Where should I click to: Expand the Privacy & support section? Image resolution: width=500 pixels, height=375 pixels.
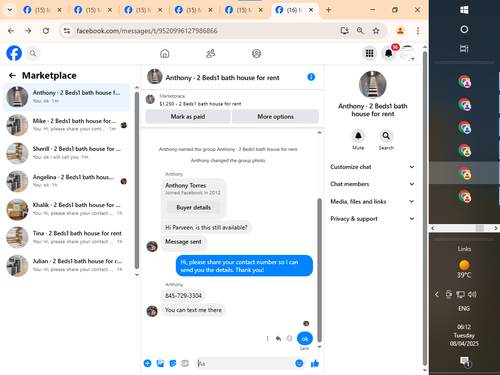(x=372, y=219)
